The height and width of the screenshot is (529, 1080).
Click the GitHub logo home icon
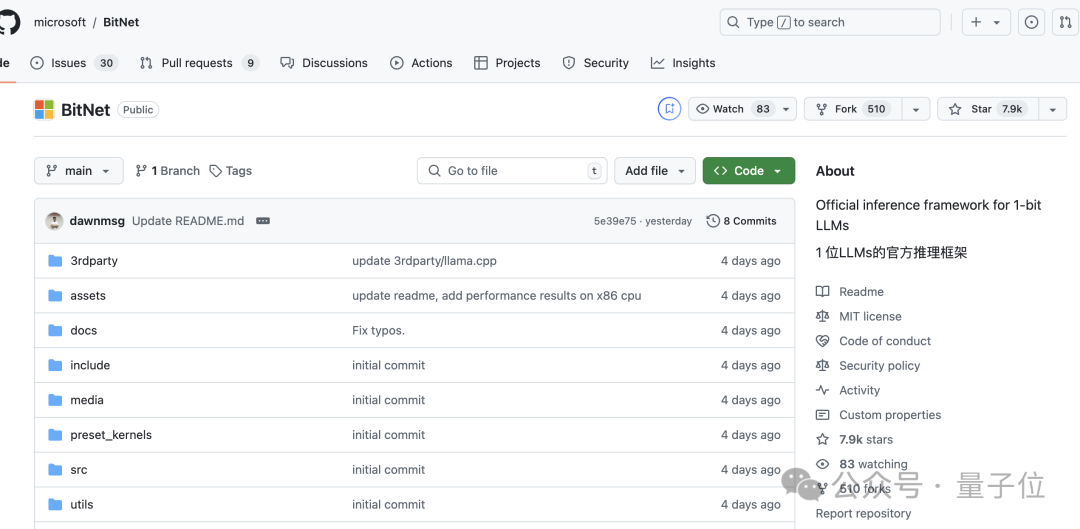pos(8,22)
